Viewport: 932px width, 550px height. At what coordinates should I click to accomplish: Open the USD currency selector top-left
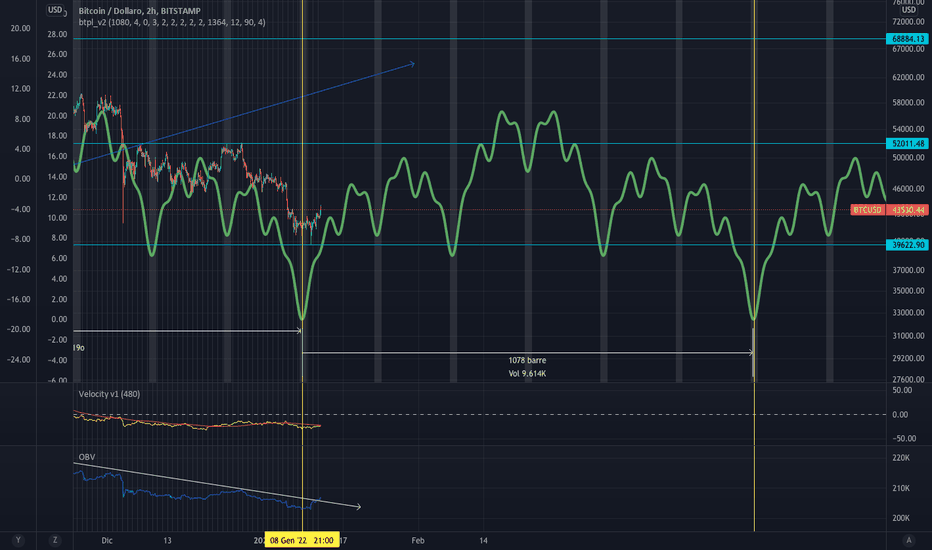tap(55, 10)
